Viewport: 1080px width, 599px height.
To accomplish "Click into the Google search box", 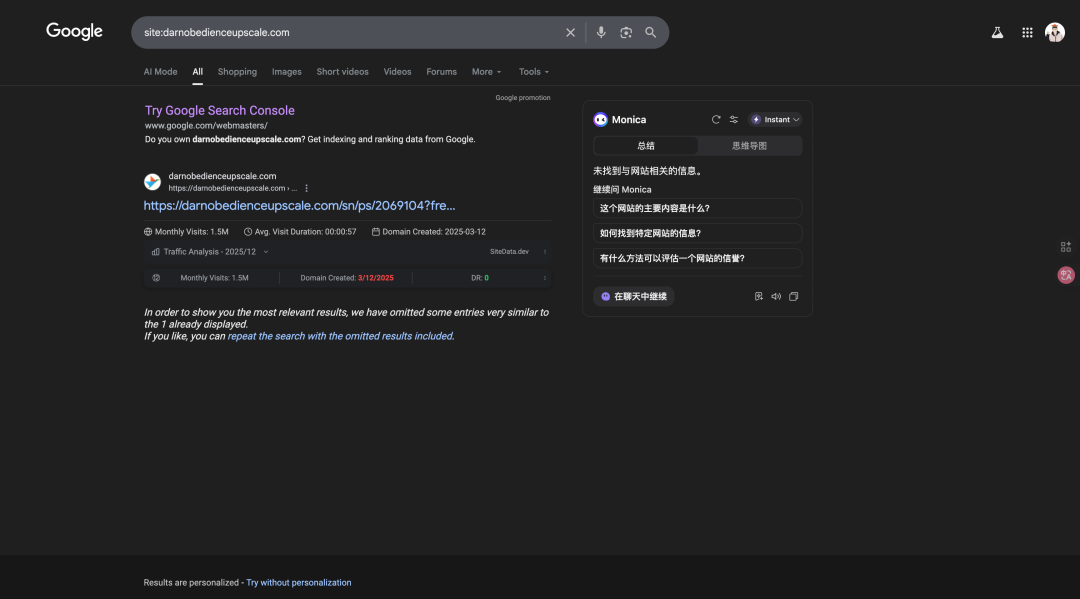I will click(x=351, y=32).
